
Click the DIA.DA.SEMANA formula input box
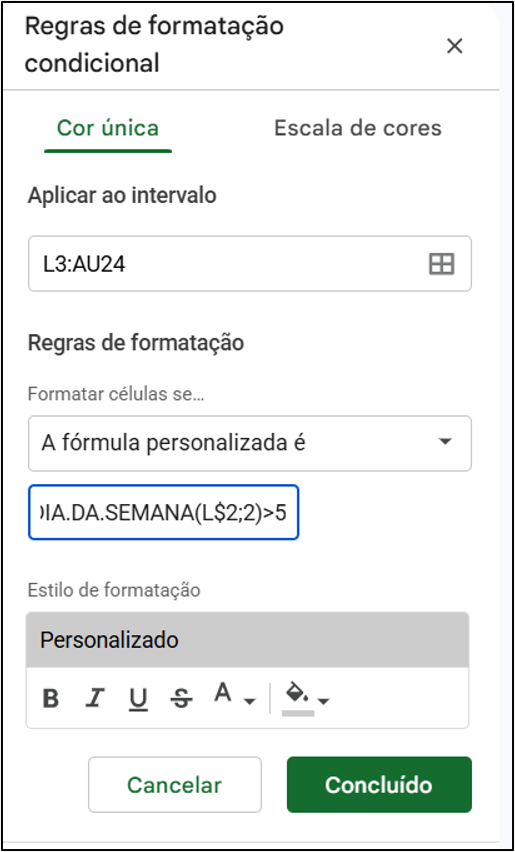(x=163, y=512)
